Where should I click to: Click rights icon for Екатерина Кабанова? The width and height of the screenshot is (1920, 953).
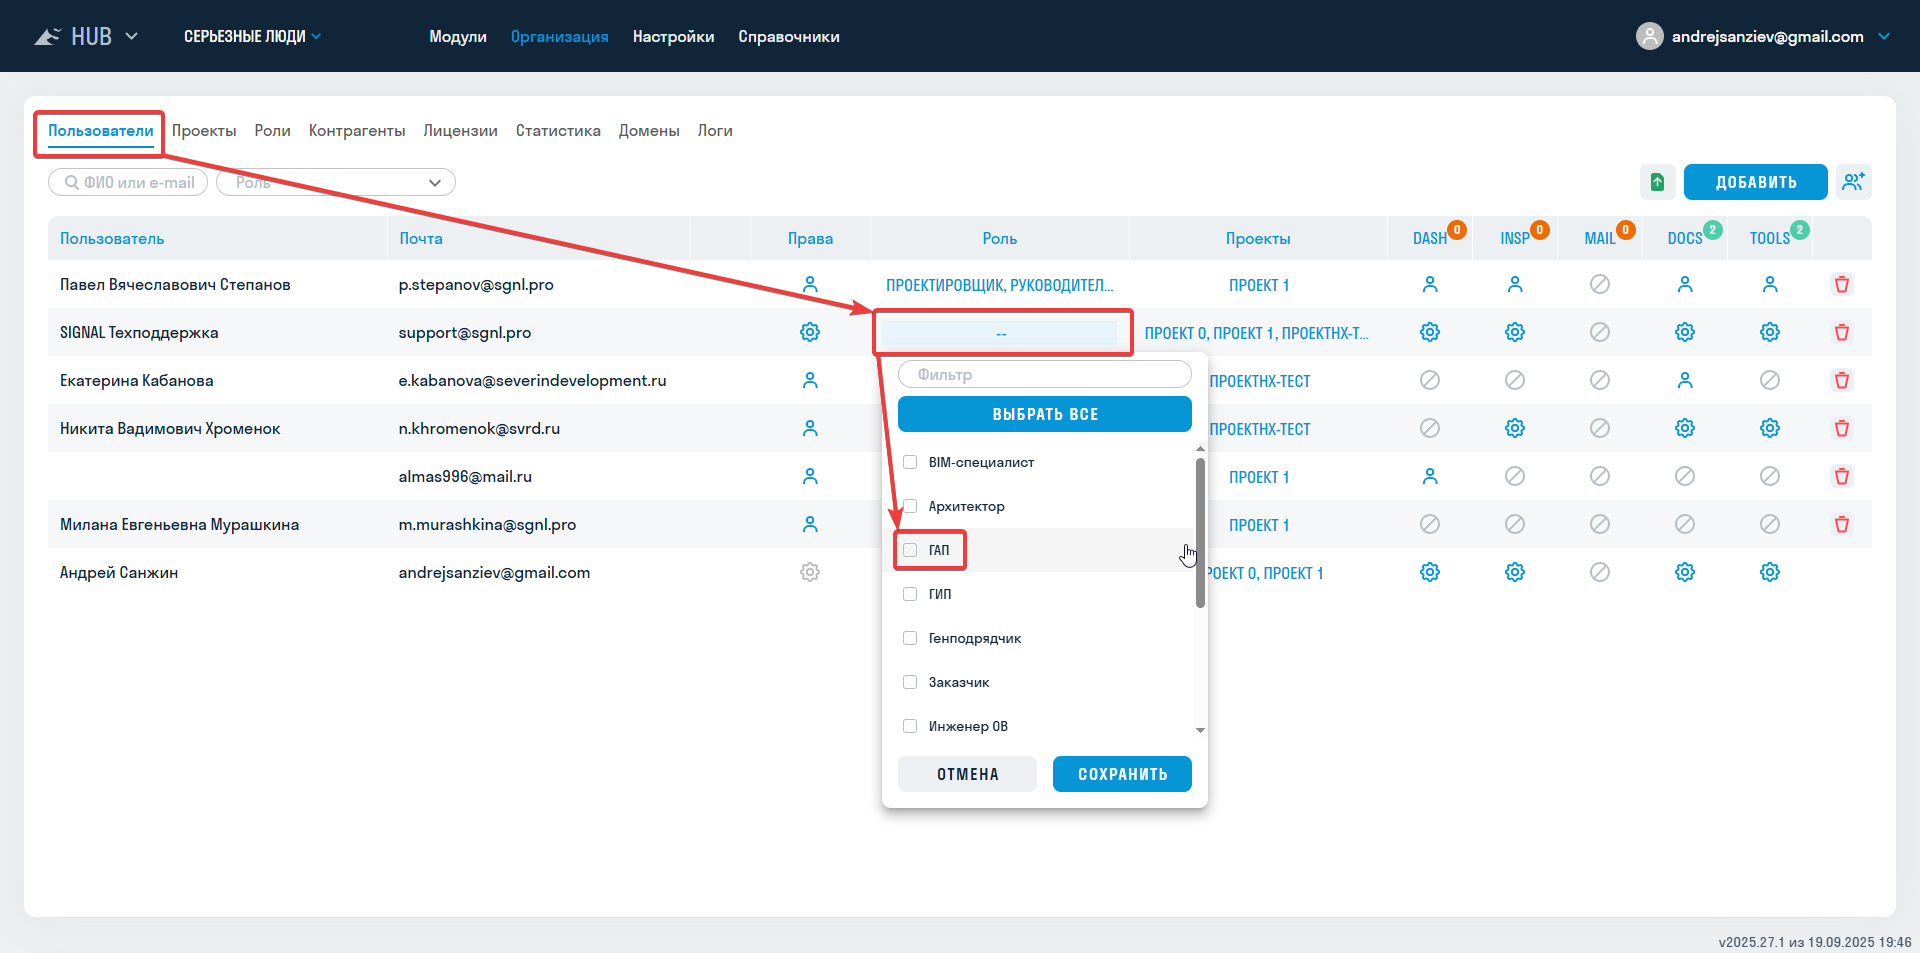pos(810,380)
